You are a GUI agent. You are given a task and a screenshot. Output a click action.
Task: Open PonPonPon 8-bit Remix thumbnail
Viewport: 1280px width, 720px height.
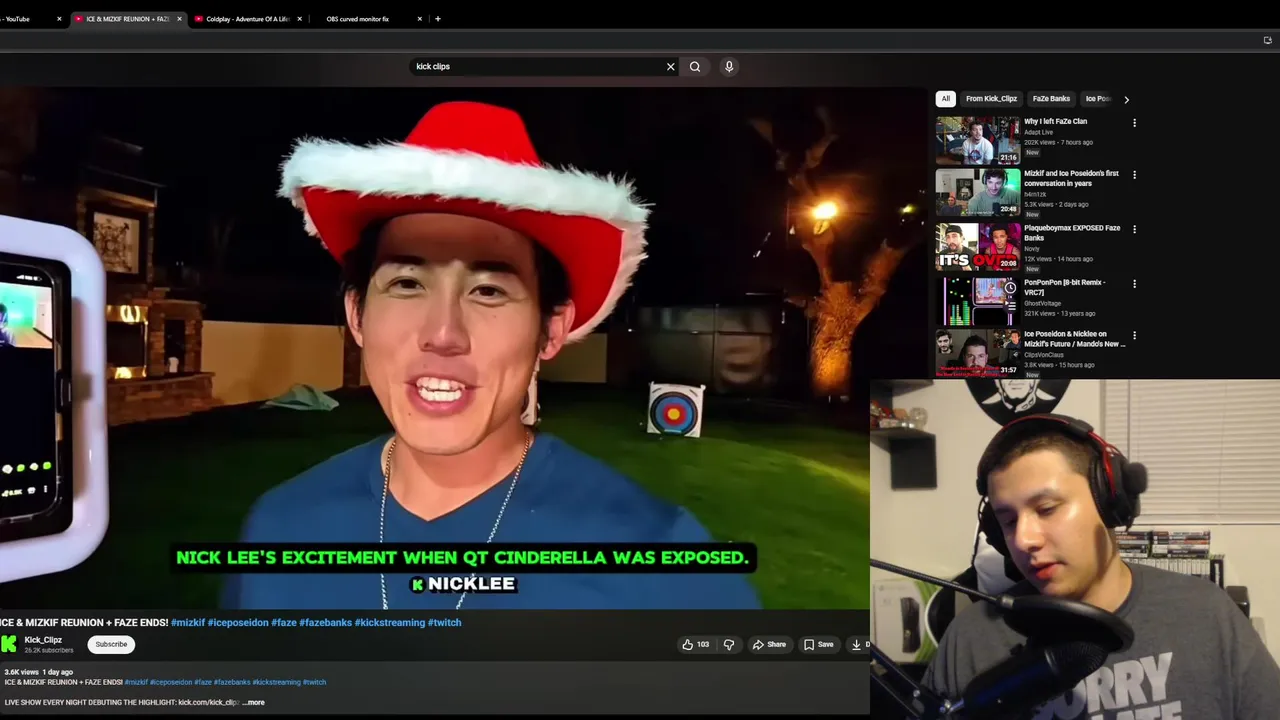(x=978, y=301)
